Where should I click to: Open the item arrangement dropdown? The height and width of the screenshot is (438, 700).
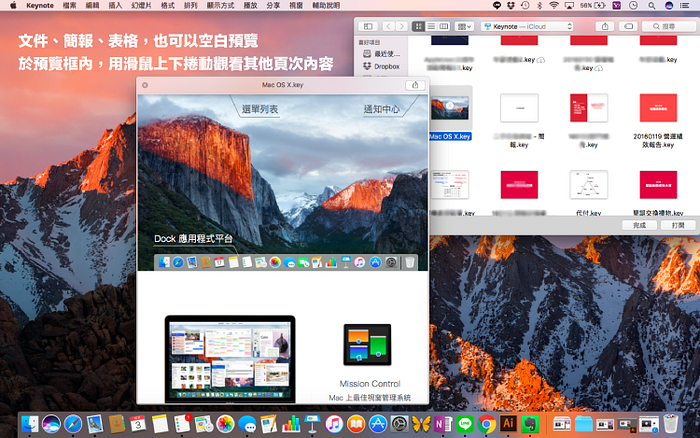coord(464,26)
